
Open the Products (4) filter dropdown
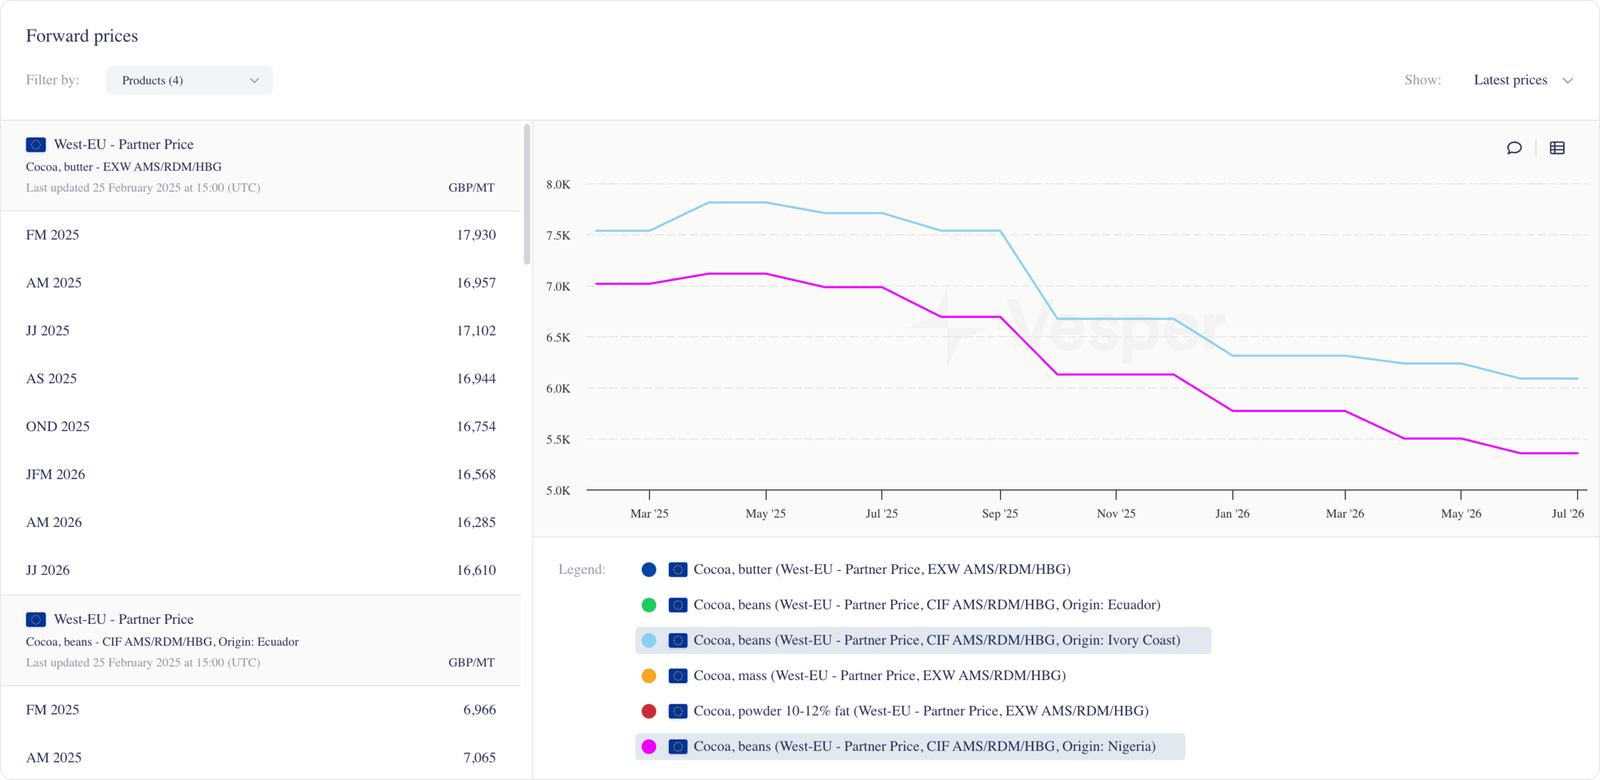click(x=189, y=80)
